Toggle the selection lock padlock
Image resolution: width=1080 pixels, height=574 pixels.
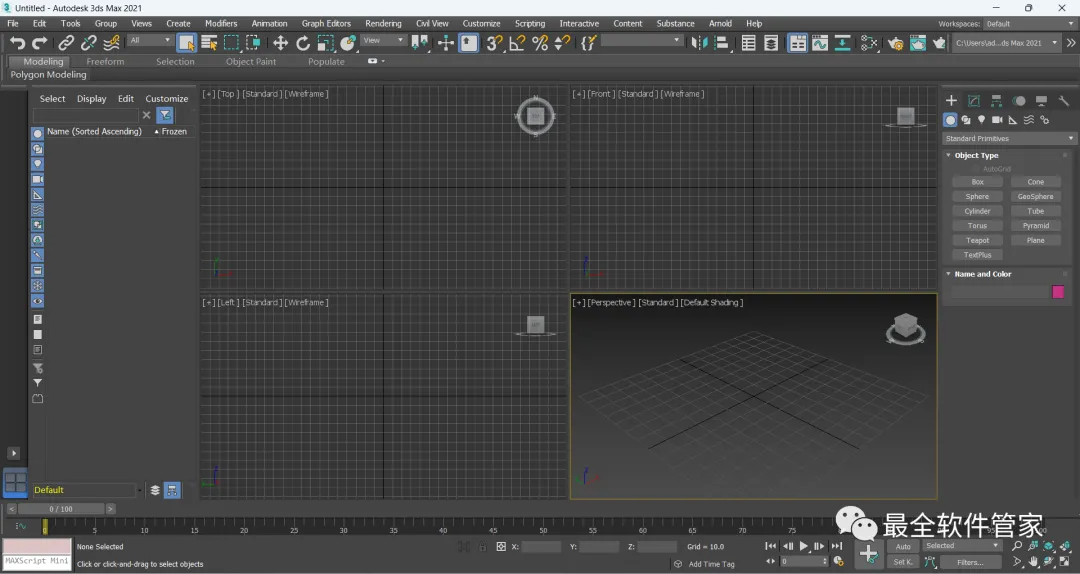click(x=481, y=547)
